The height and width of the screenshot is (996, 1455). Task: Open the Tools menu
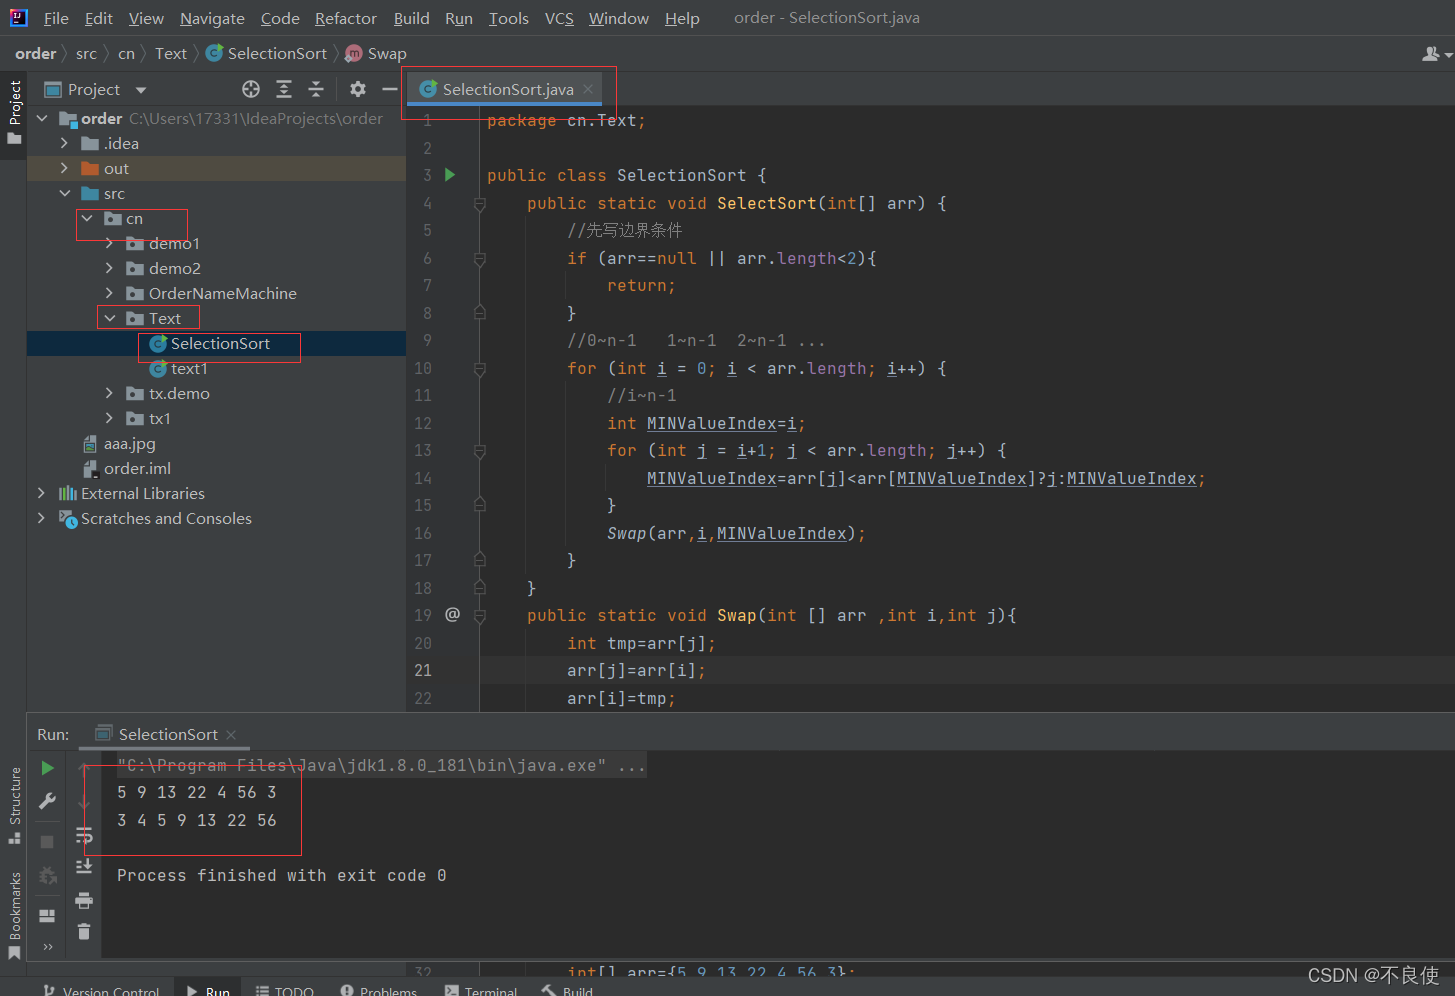(x=508, y=18)
